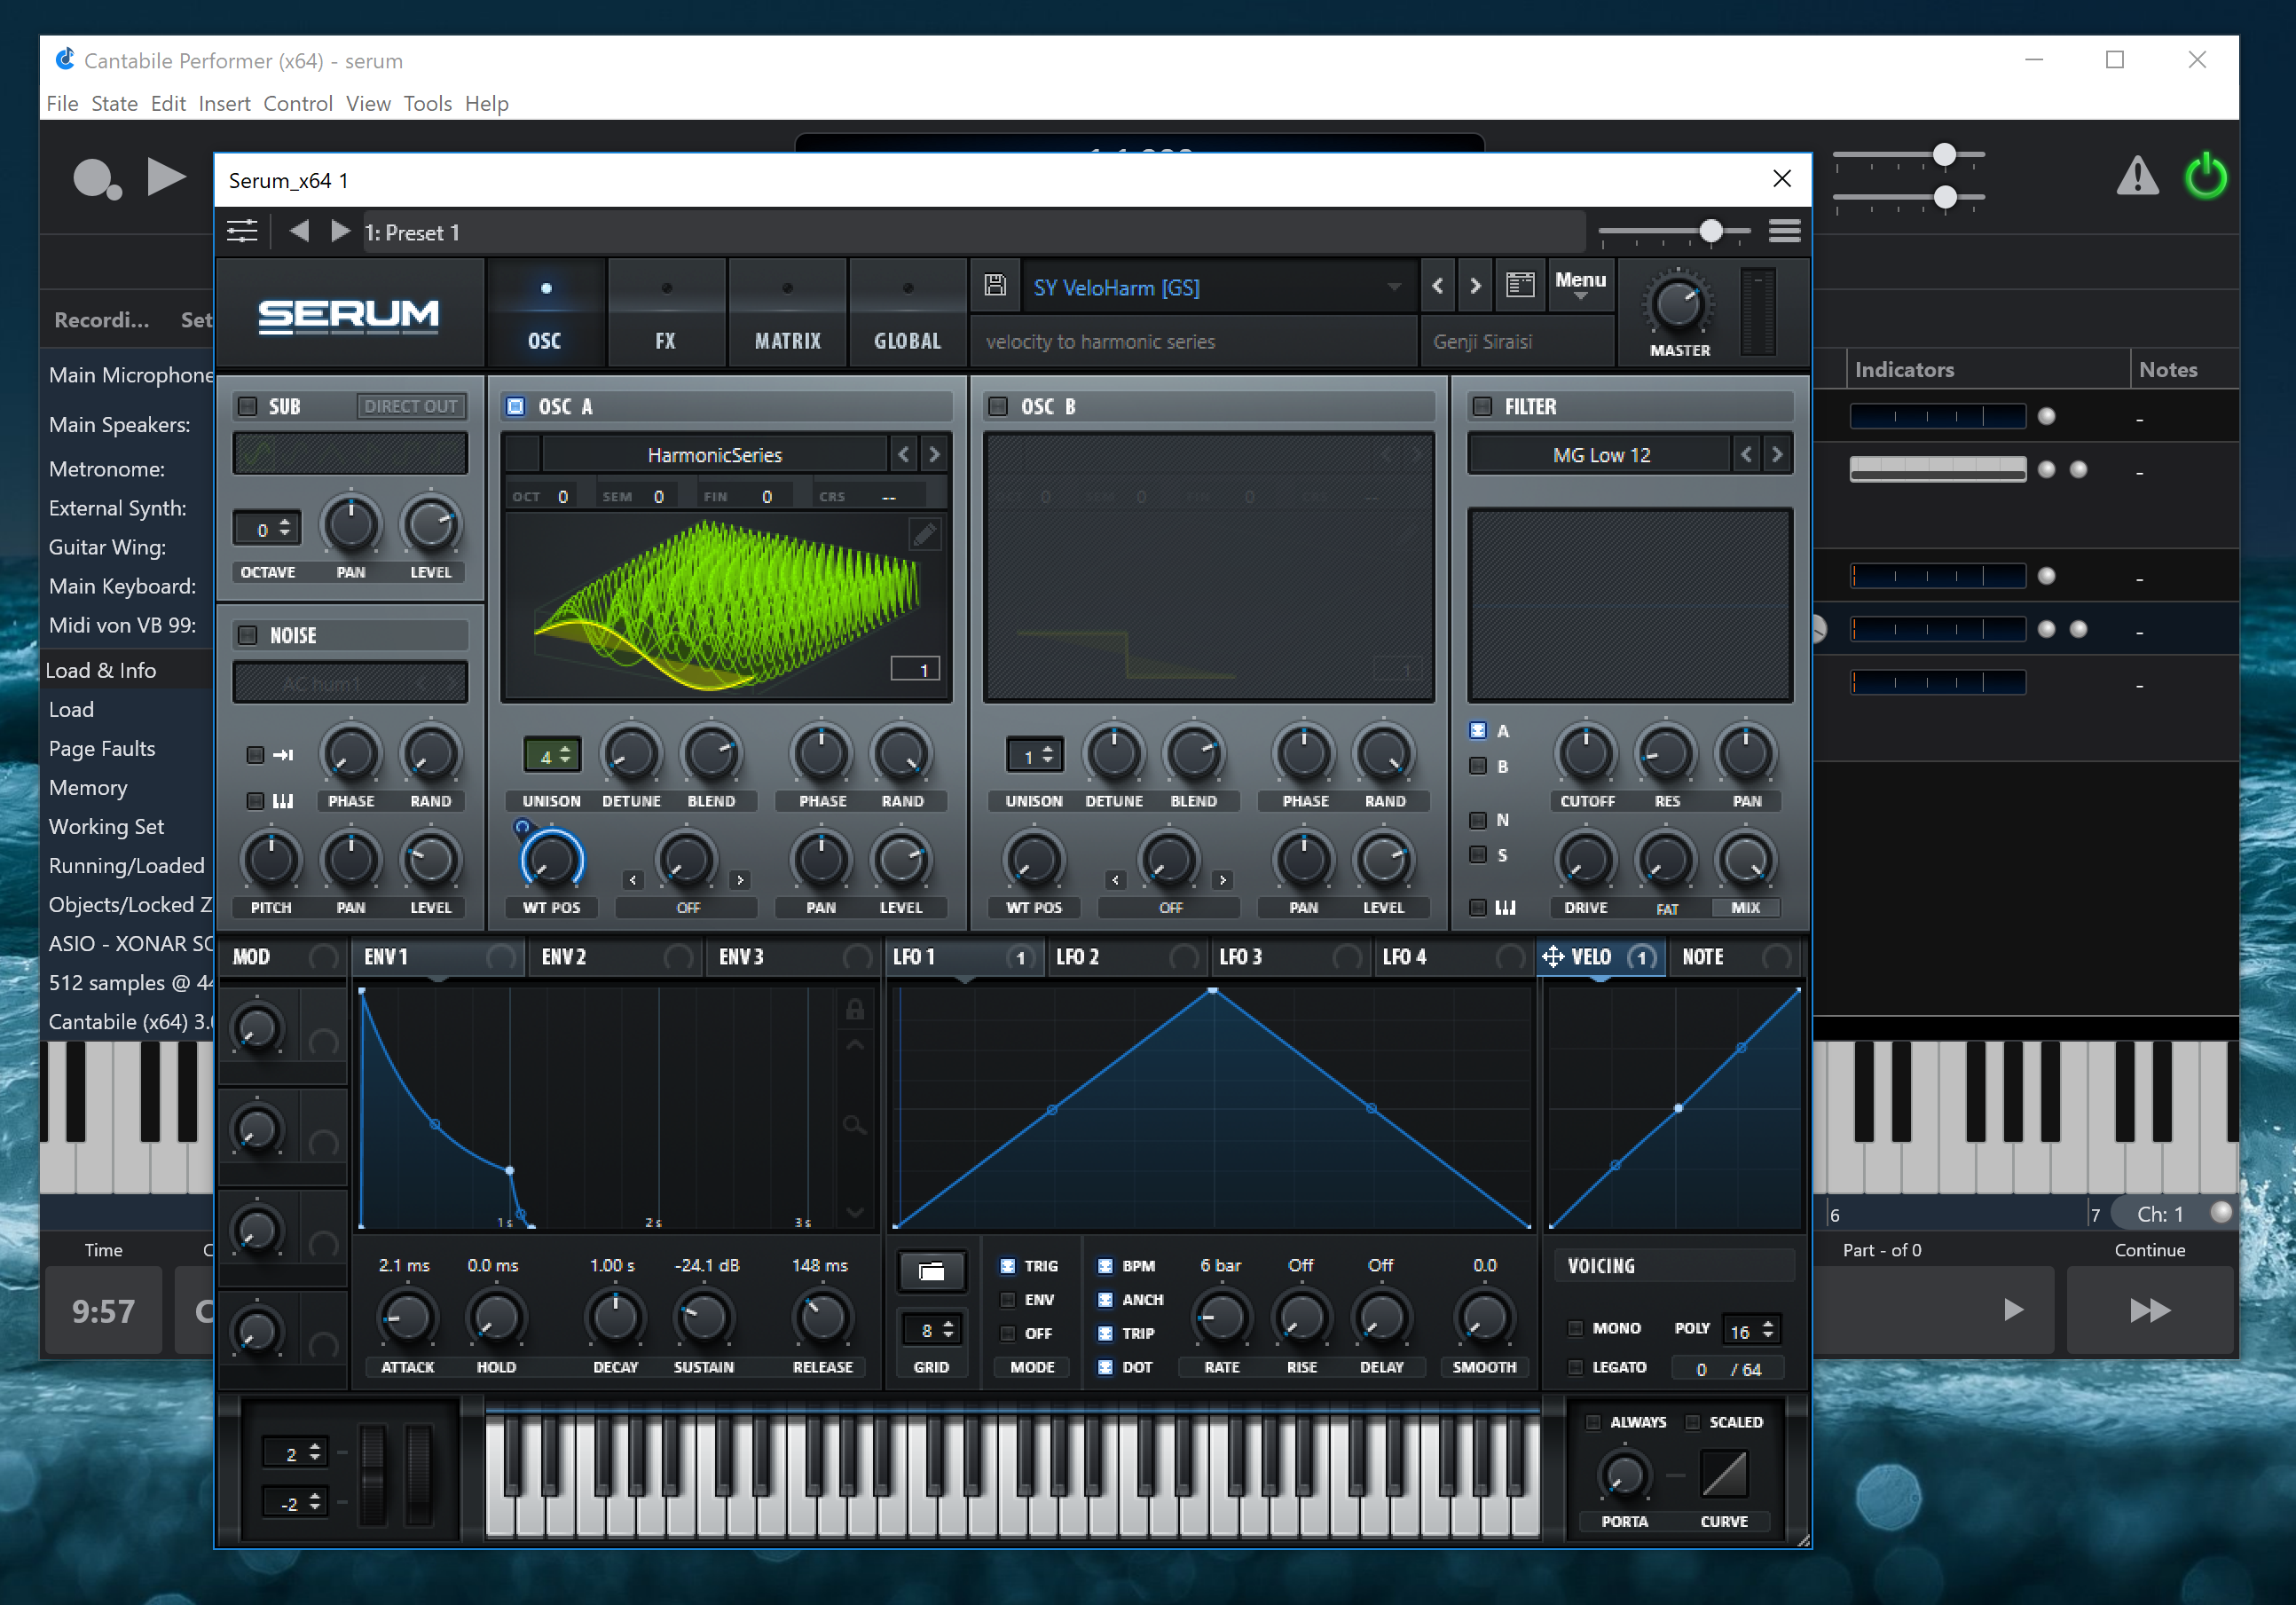The image size is (2296, 1605).
Task: Enable the SUB oscillator
Action: pyautogui.click(x=247, y=406)
